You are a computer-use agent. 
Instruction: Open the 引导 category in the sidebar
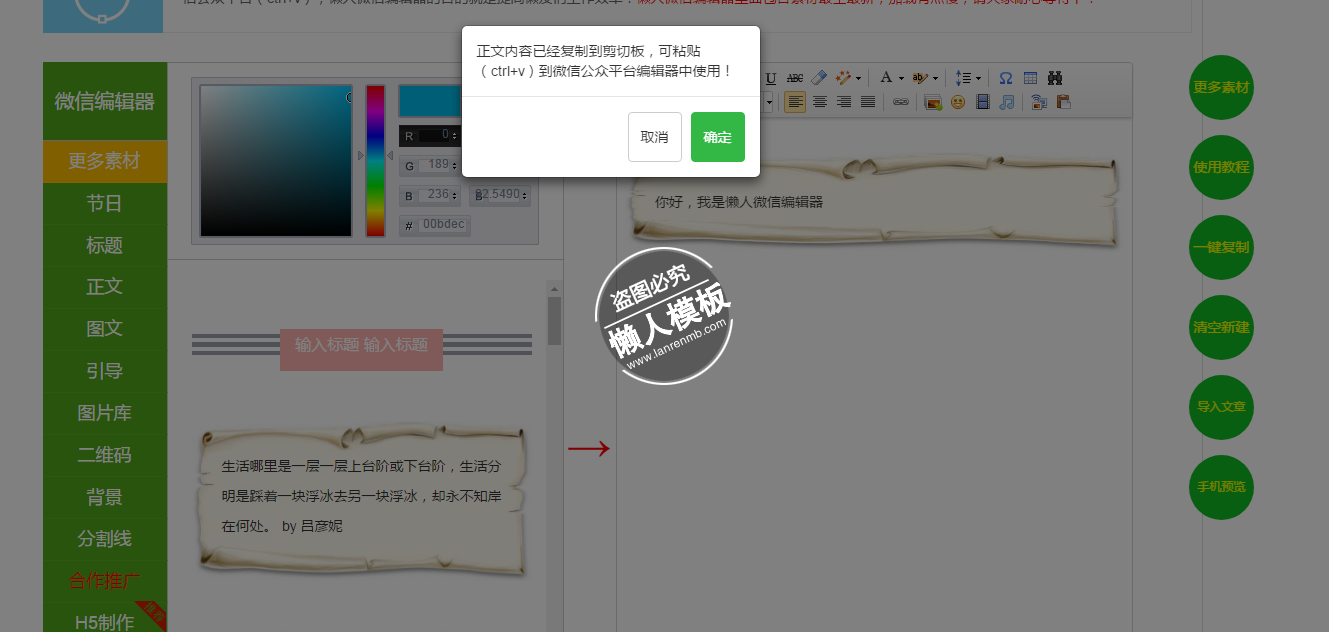coord(105,371)
